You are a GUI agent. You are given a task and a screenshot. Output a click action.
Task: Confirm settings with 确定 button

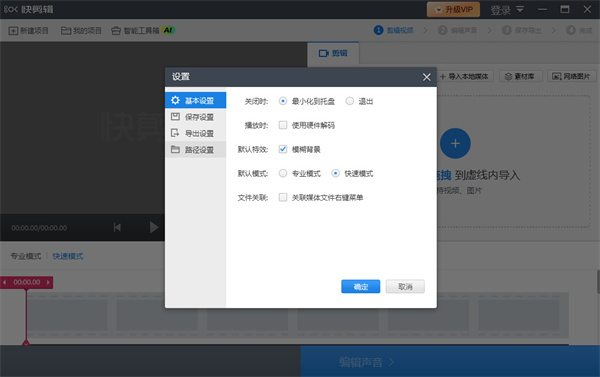[x=360, y=286]
